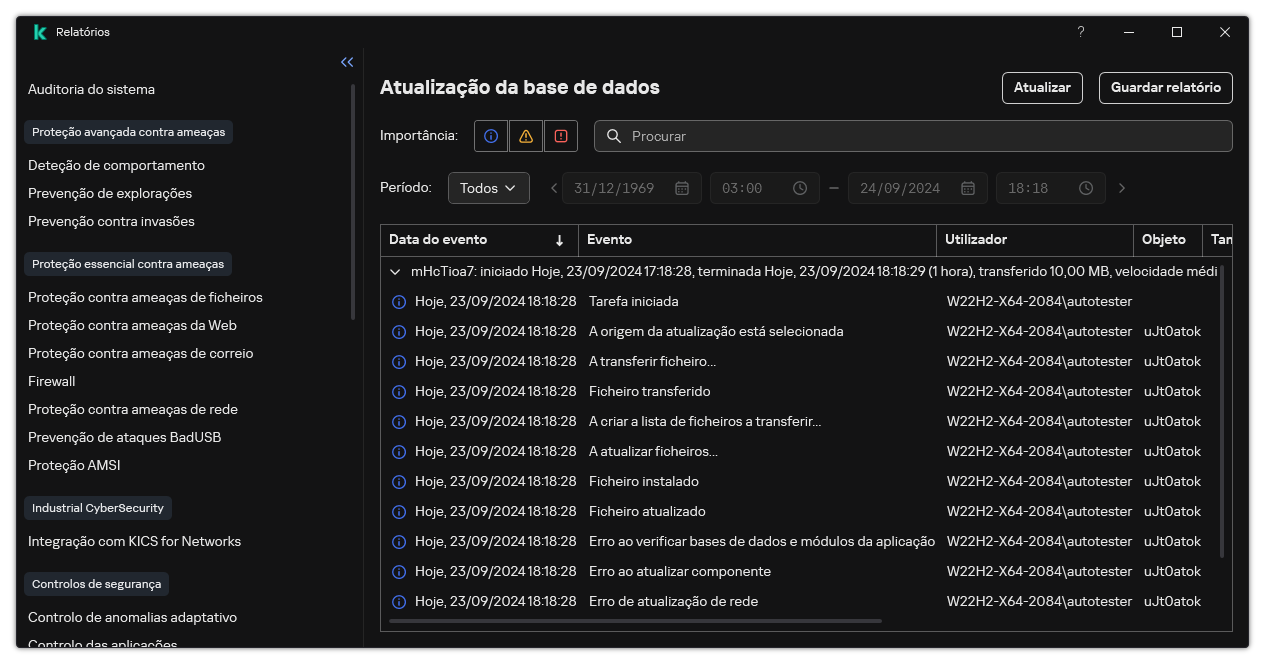
Task: Toggle the informational events filter
Action: click(x=490, y=135)
